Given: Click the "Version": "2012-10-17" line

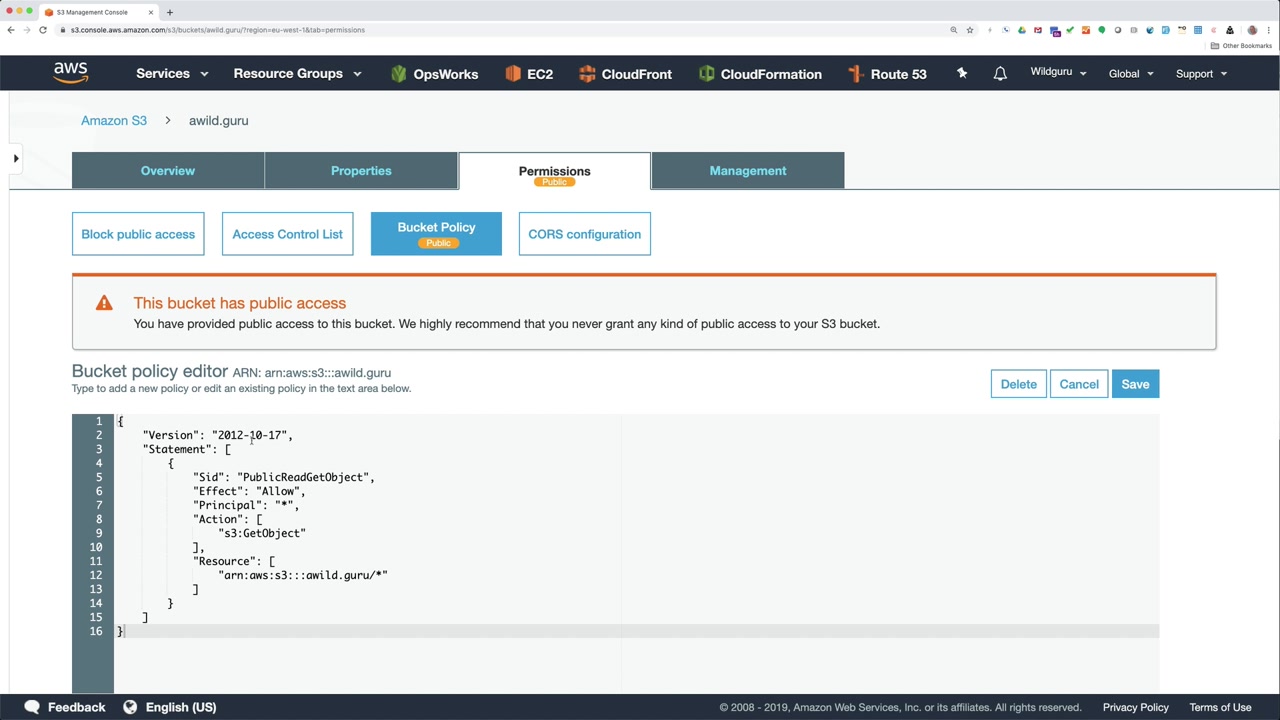Looking at the screenshot, I should [218, 435].
